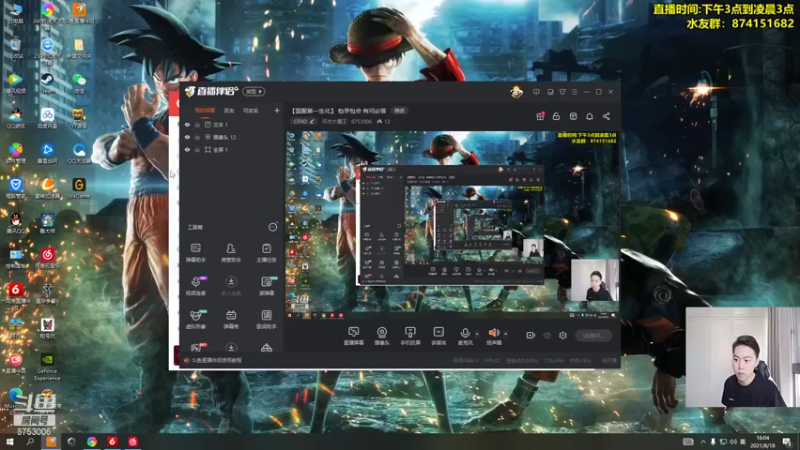
Task: Open the 虚拟形象 virtual avatar tool
Action: coord(195,319)
